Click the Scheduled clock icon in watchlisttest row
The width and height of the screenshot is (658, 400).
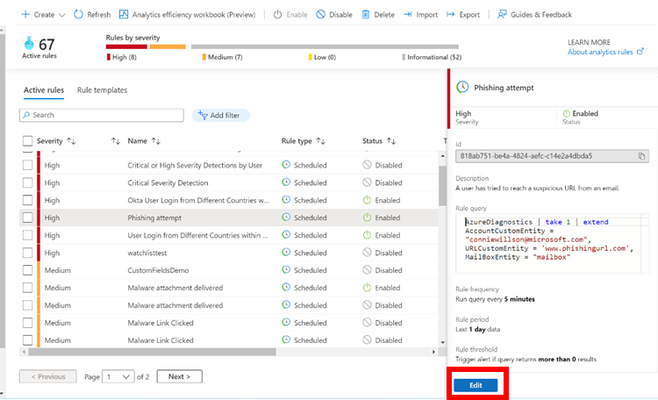[x=286, y=253]
